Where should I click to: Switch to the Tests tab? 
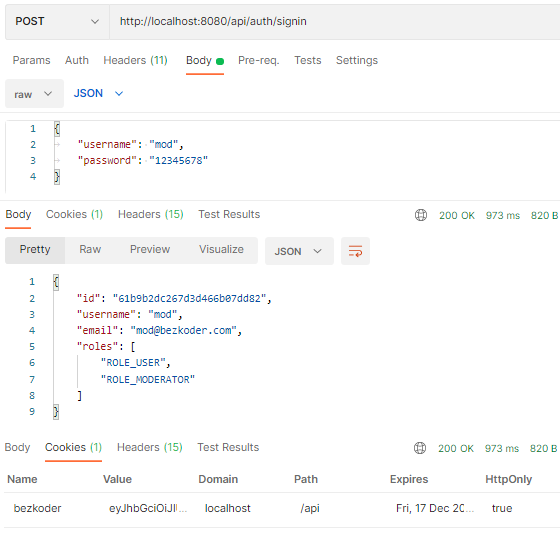(x=308, y=60)
